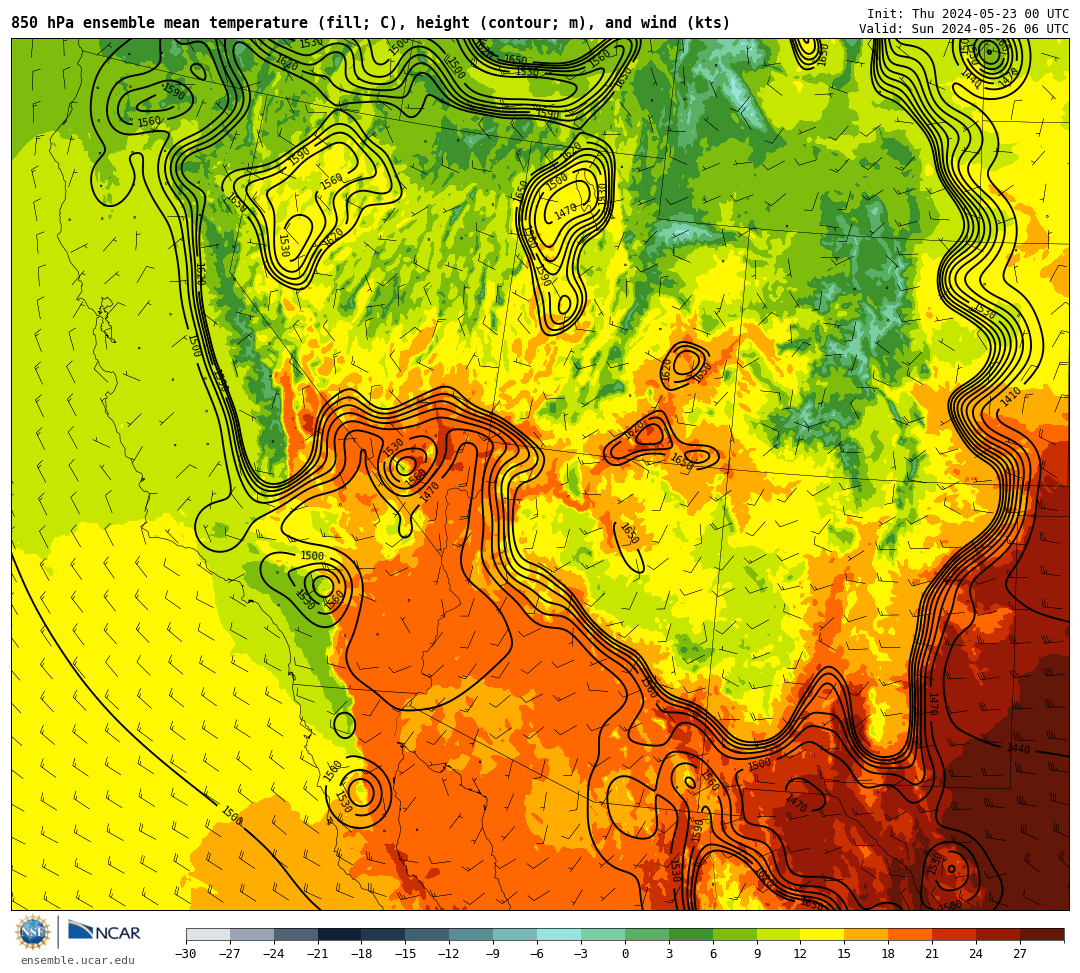Click the −15 colorbar tick label

406,954
